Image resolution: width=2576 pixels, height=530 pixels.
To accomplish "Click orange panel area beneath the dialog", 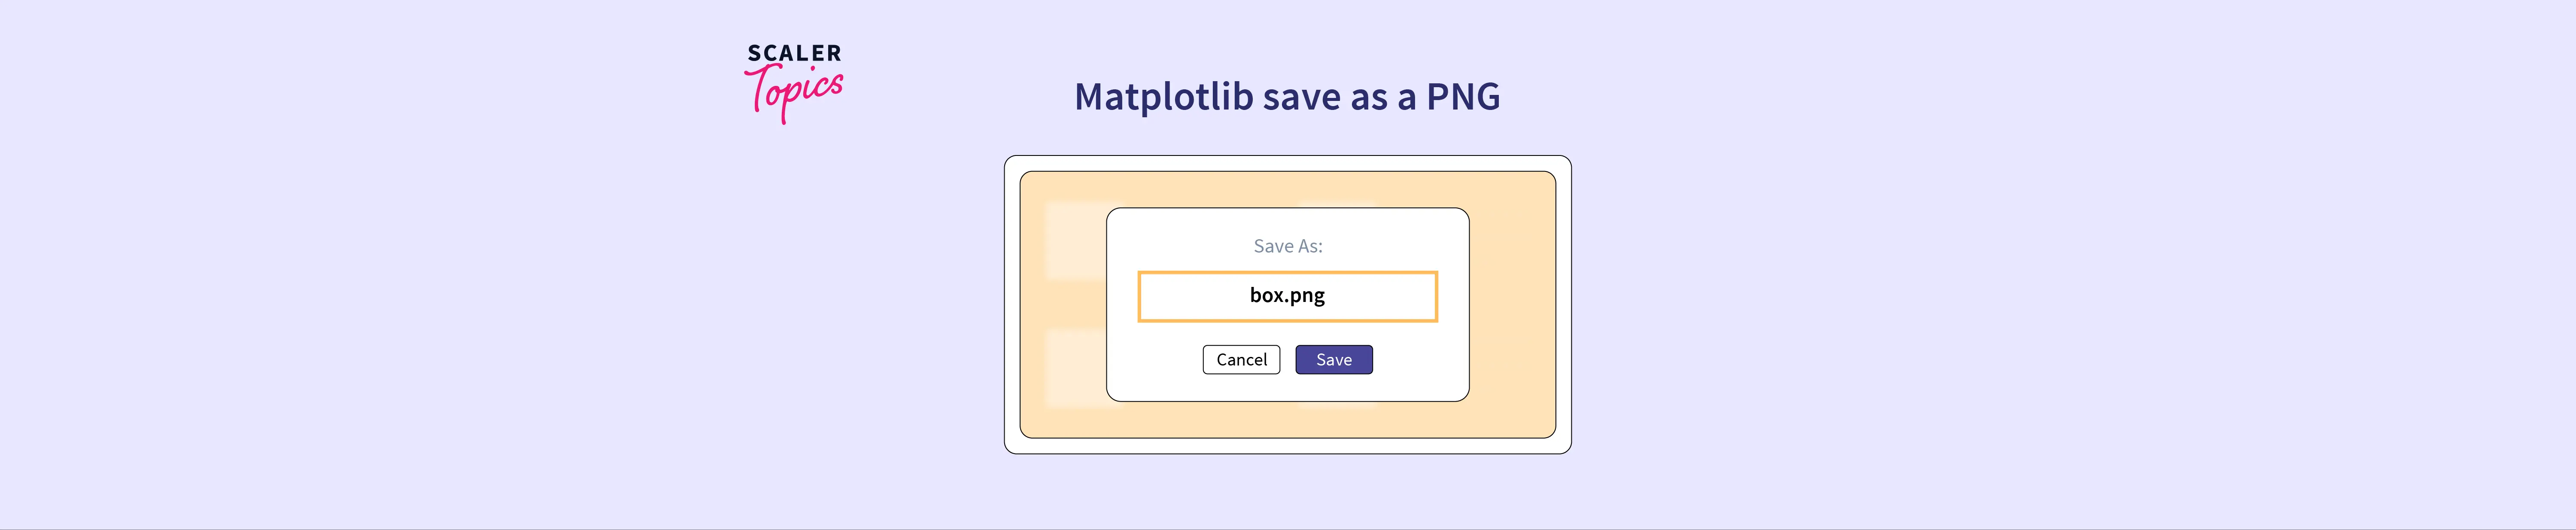I will 1287,419.
